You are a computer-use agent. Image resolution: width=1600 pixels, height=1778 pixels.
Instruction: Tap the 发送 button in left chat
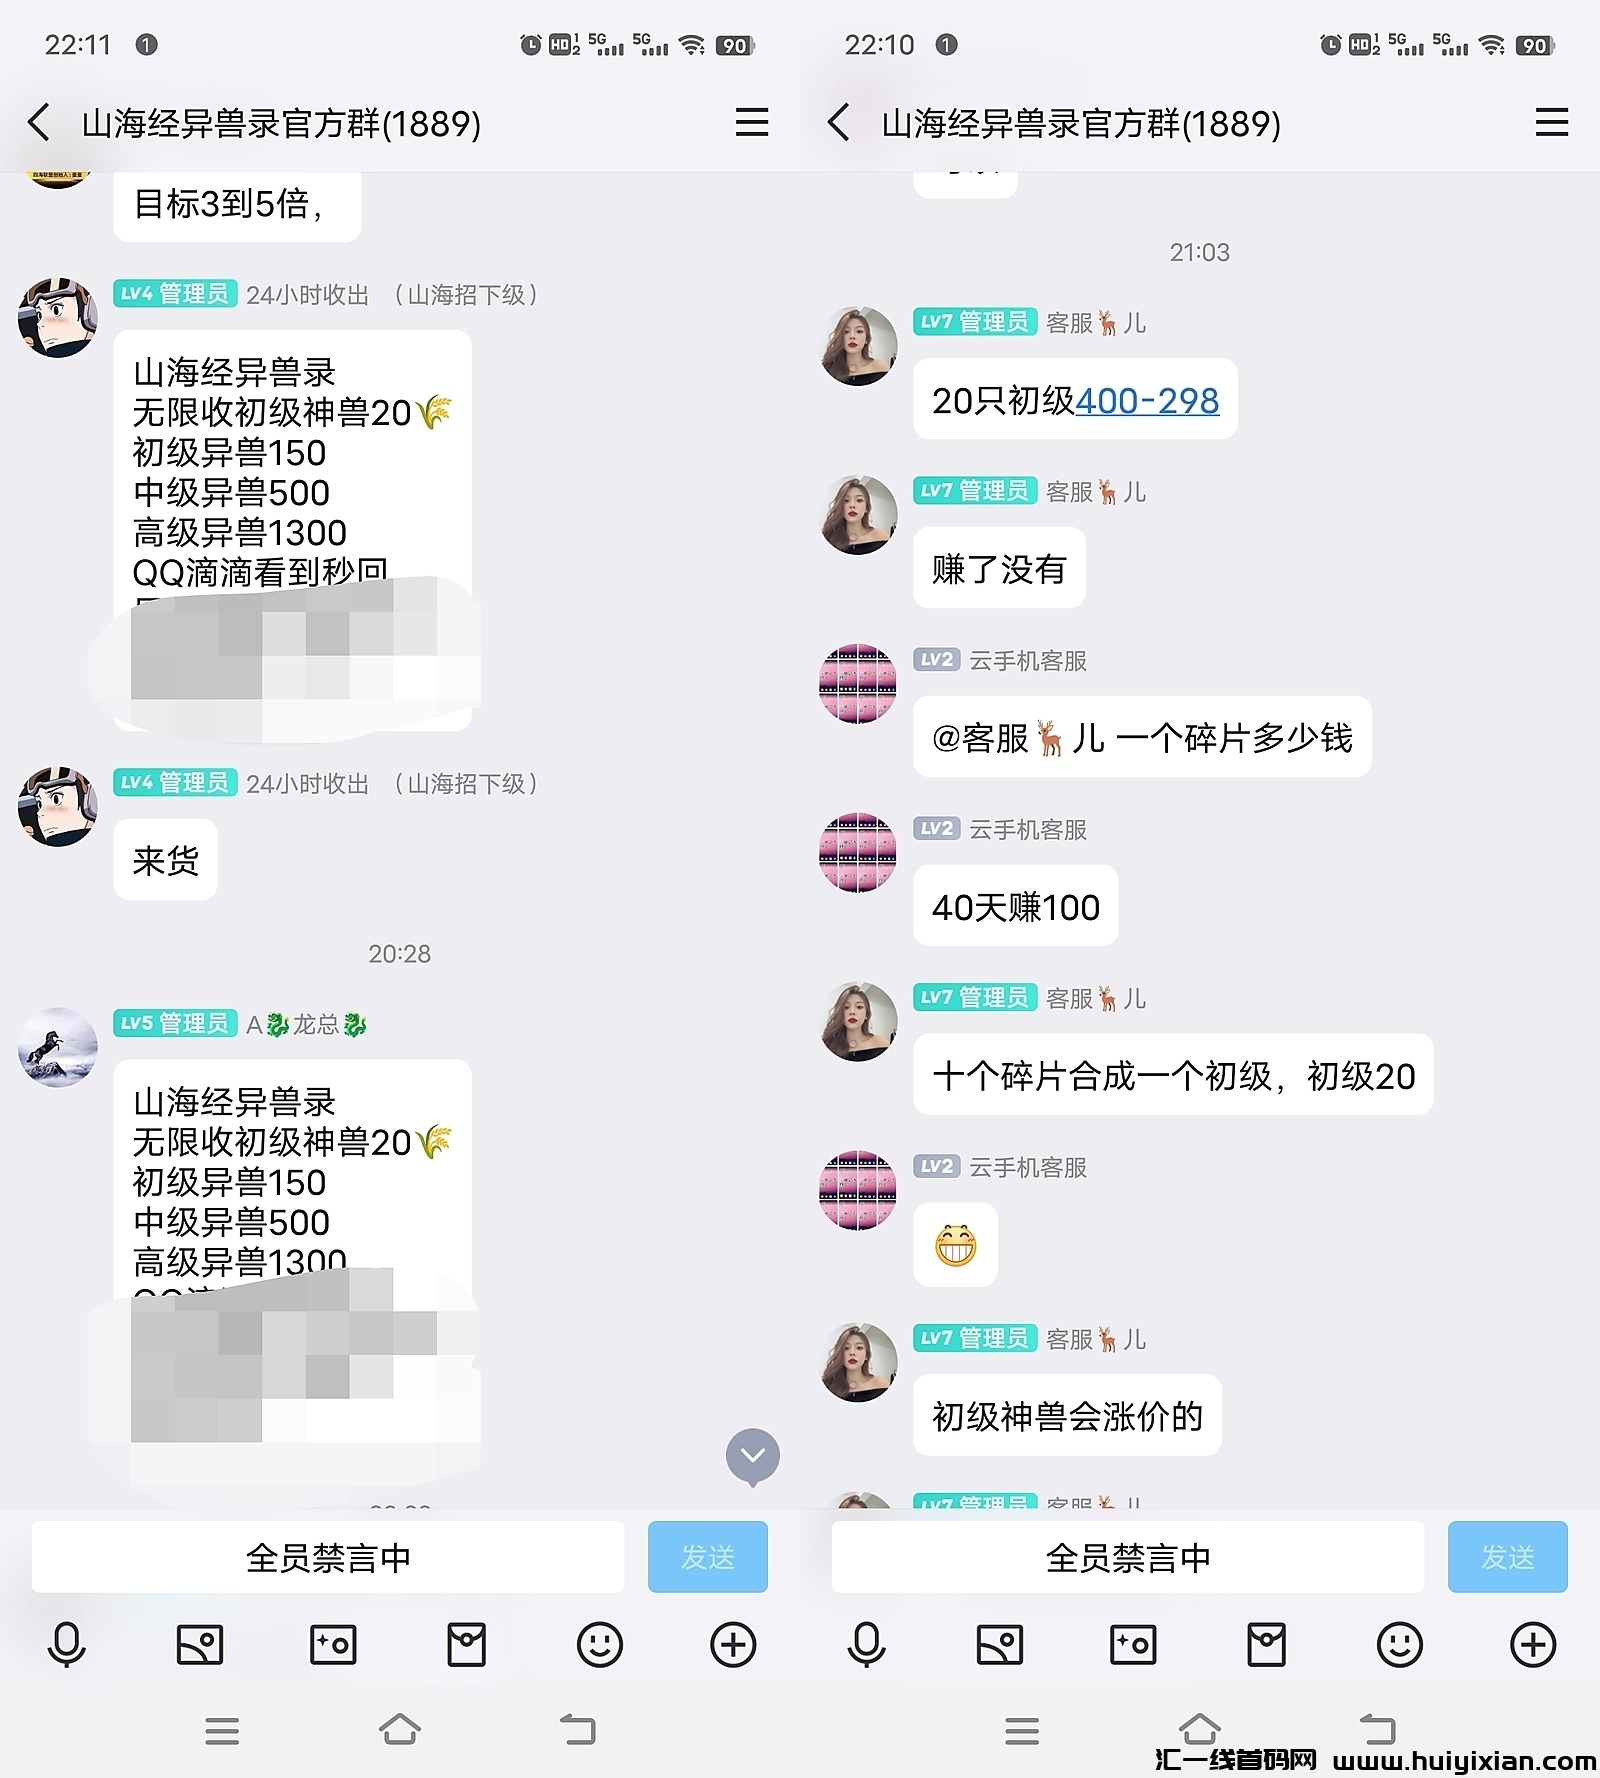tap(708, 1557)
